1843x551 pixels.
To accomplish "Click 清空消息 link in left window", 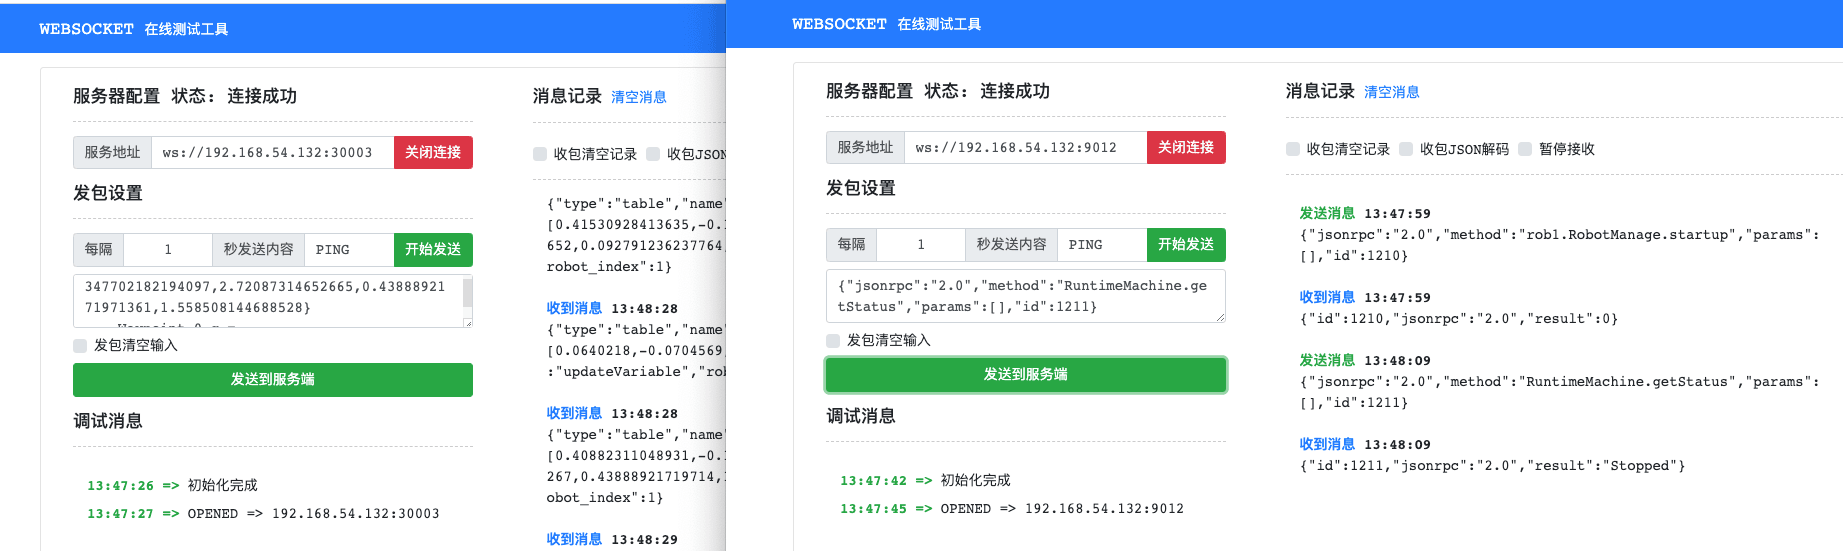I will click(639, 97).
